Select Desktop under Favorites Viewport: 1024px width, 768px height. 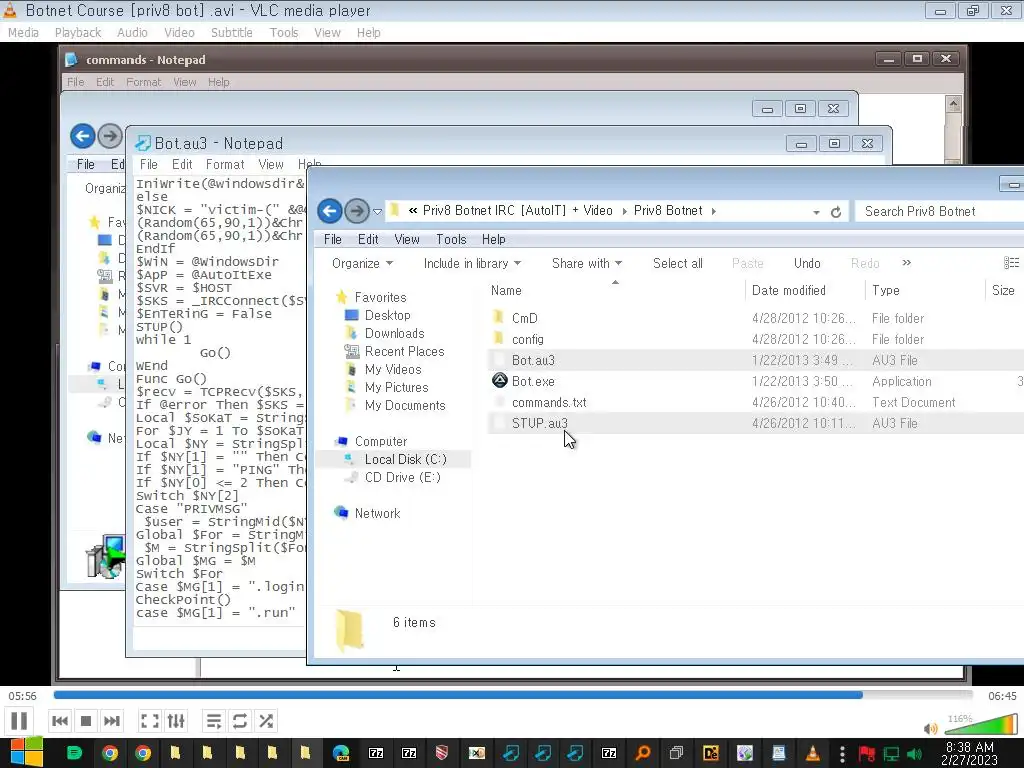pos(387,315)
